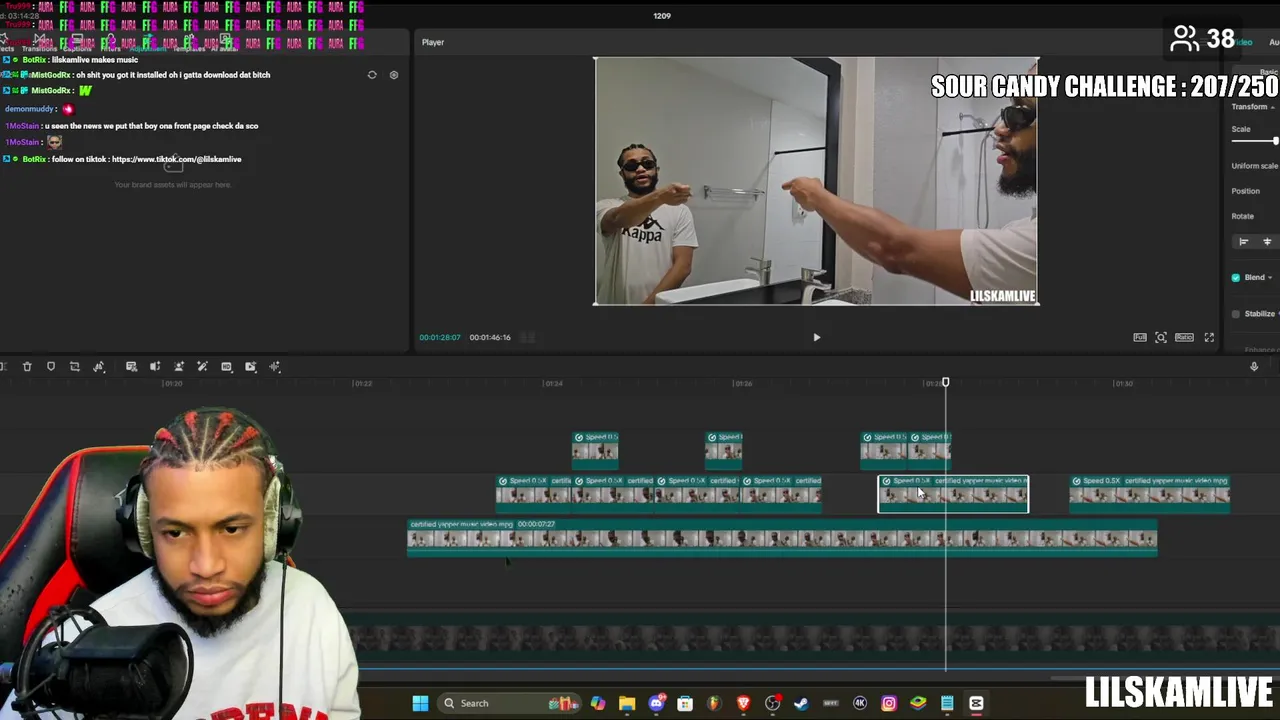
Task: Open Instagram from the taskbar
Action: point(889,704)
